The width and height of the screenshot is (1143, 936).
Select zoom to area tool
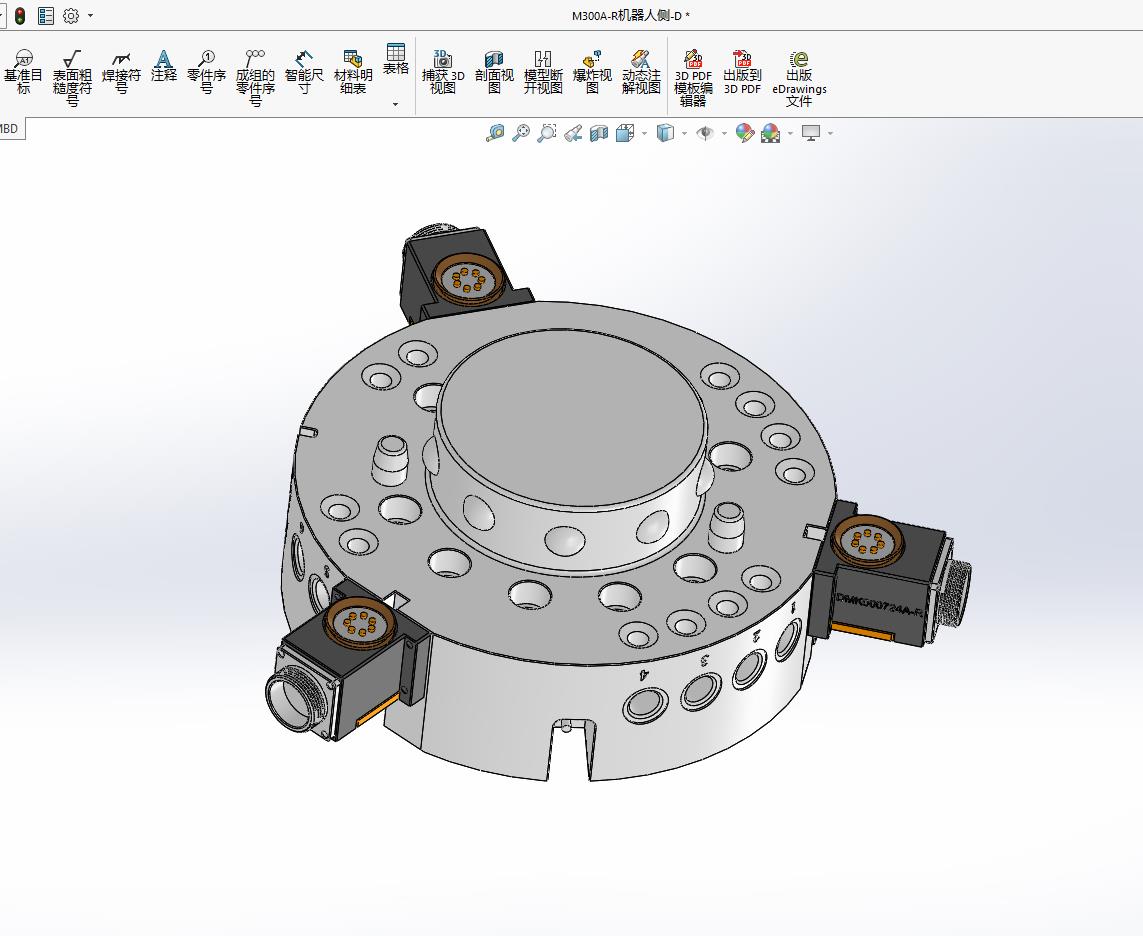coord(547,133)
